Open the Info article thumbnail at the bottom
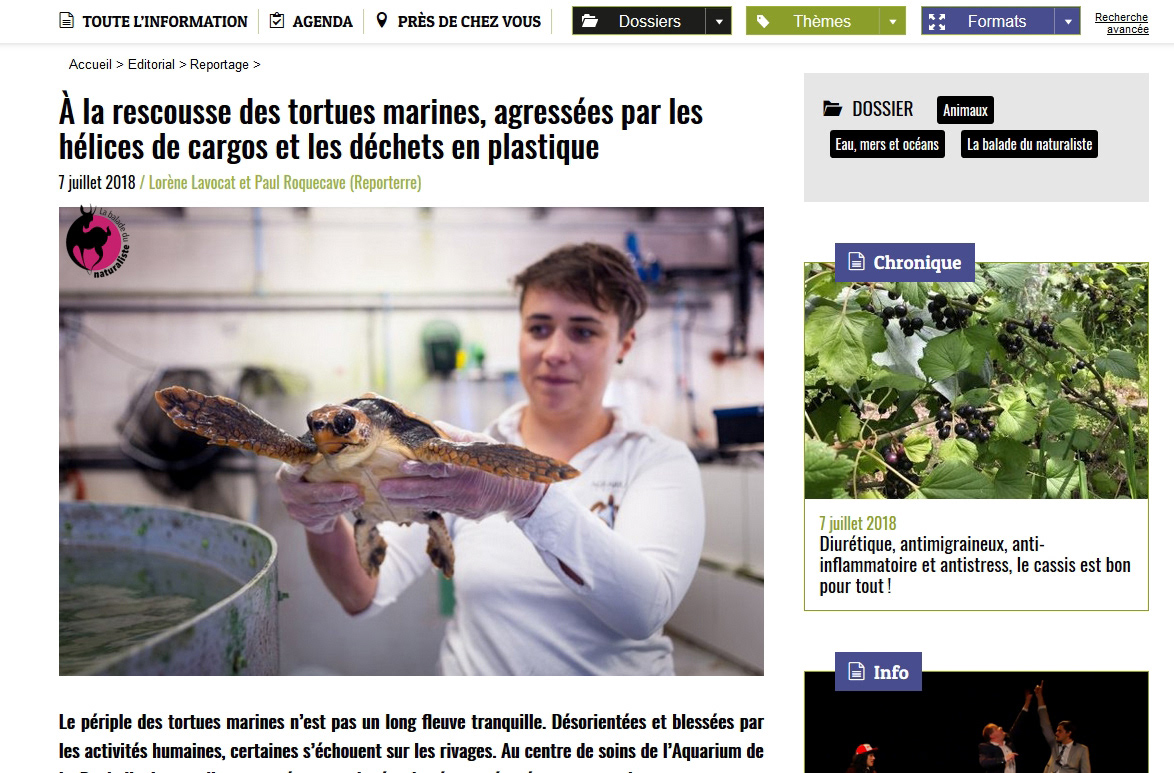This screenshot has height=773, width=1174. (x=976, y=722)
